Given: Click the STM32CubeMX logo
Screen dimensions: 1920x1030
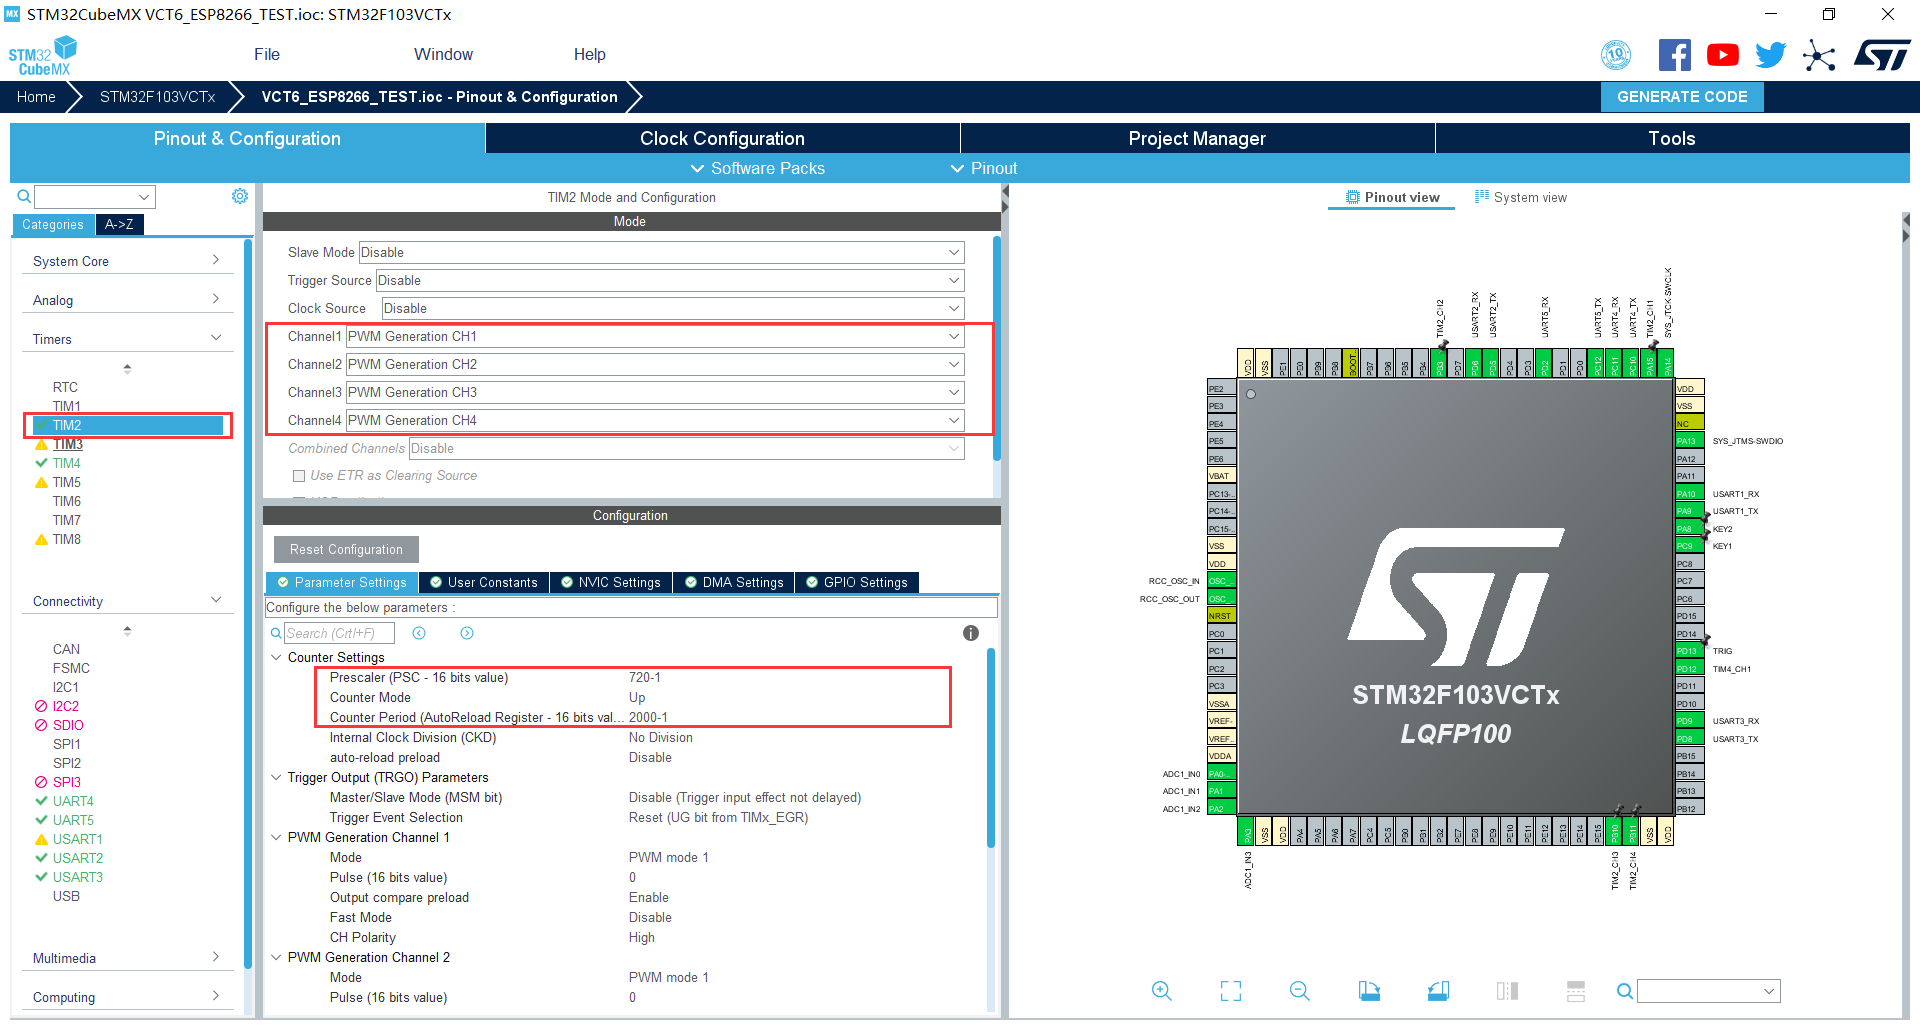Looking at the screenshot, I should click(x=43, y=55).
